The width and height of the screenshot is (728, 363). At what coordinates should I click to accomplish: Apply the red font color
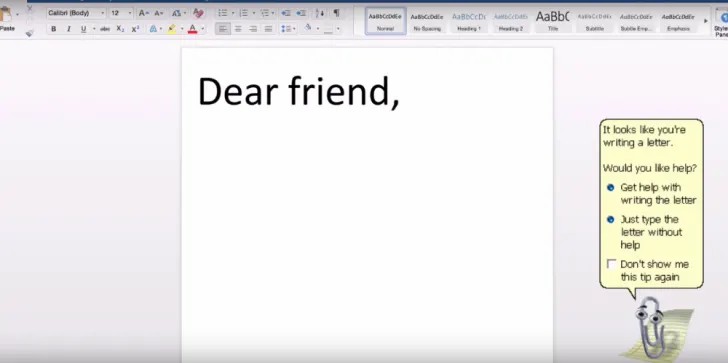(x=193, y=29)
